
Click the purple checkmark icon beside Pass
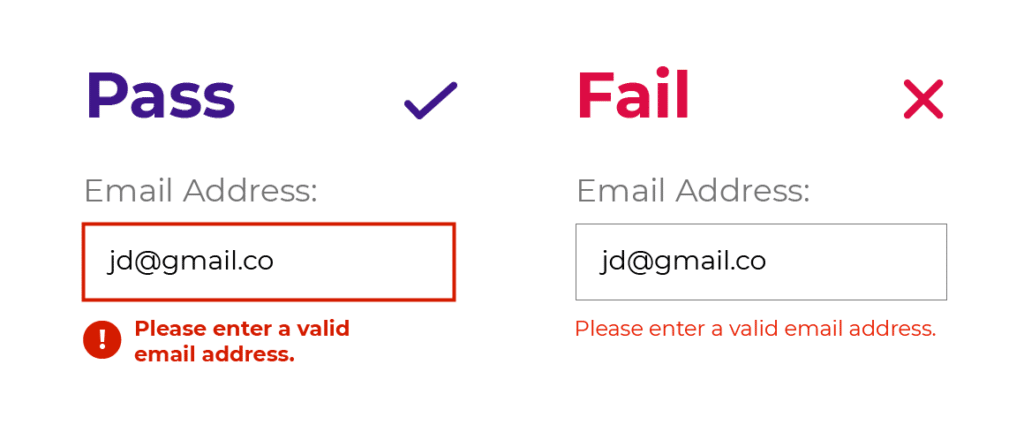[431, 101]
